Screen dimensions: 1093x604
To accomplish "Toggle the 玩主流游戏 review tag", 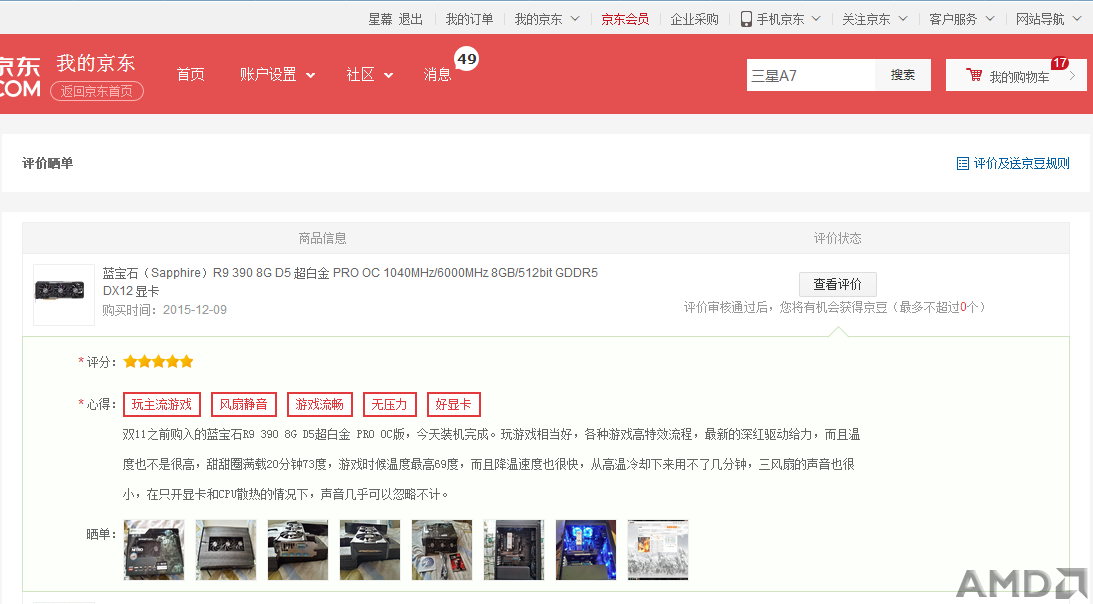I will pyautogui.click(x=162, y=405).
